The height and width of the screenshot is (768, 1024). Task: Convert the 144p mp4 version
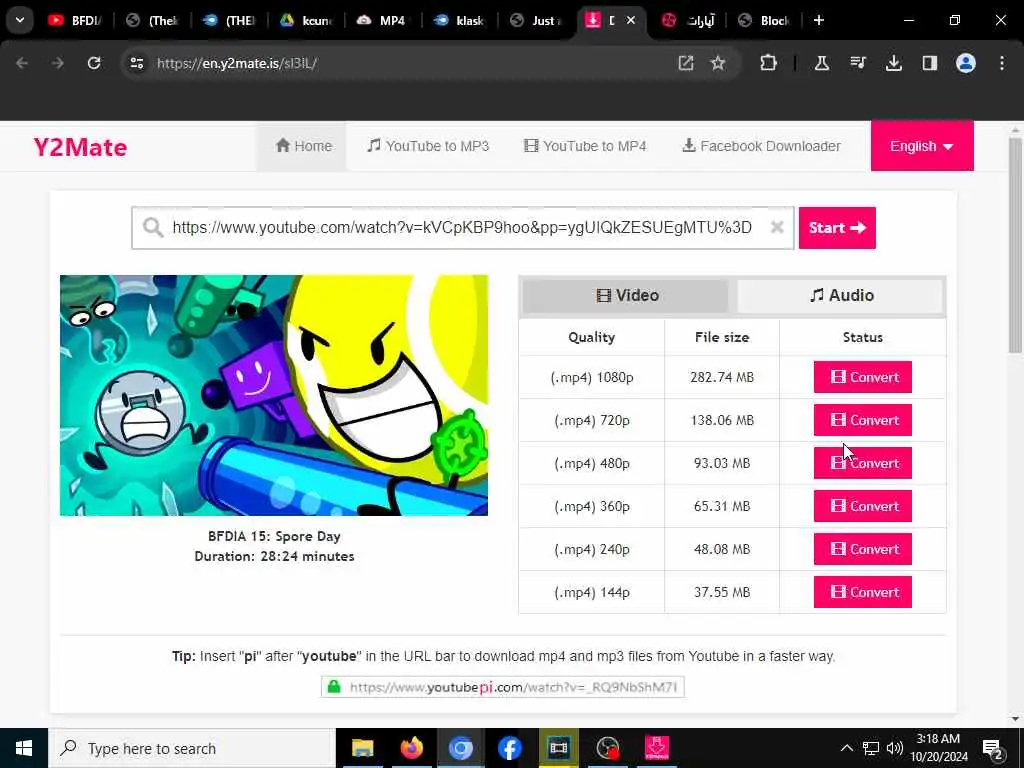click(862, 592)
